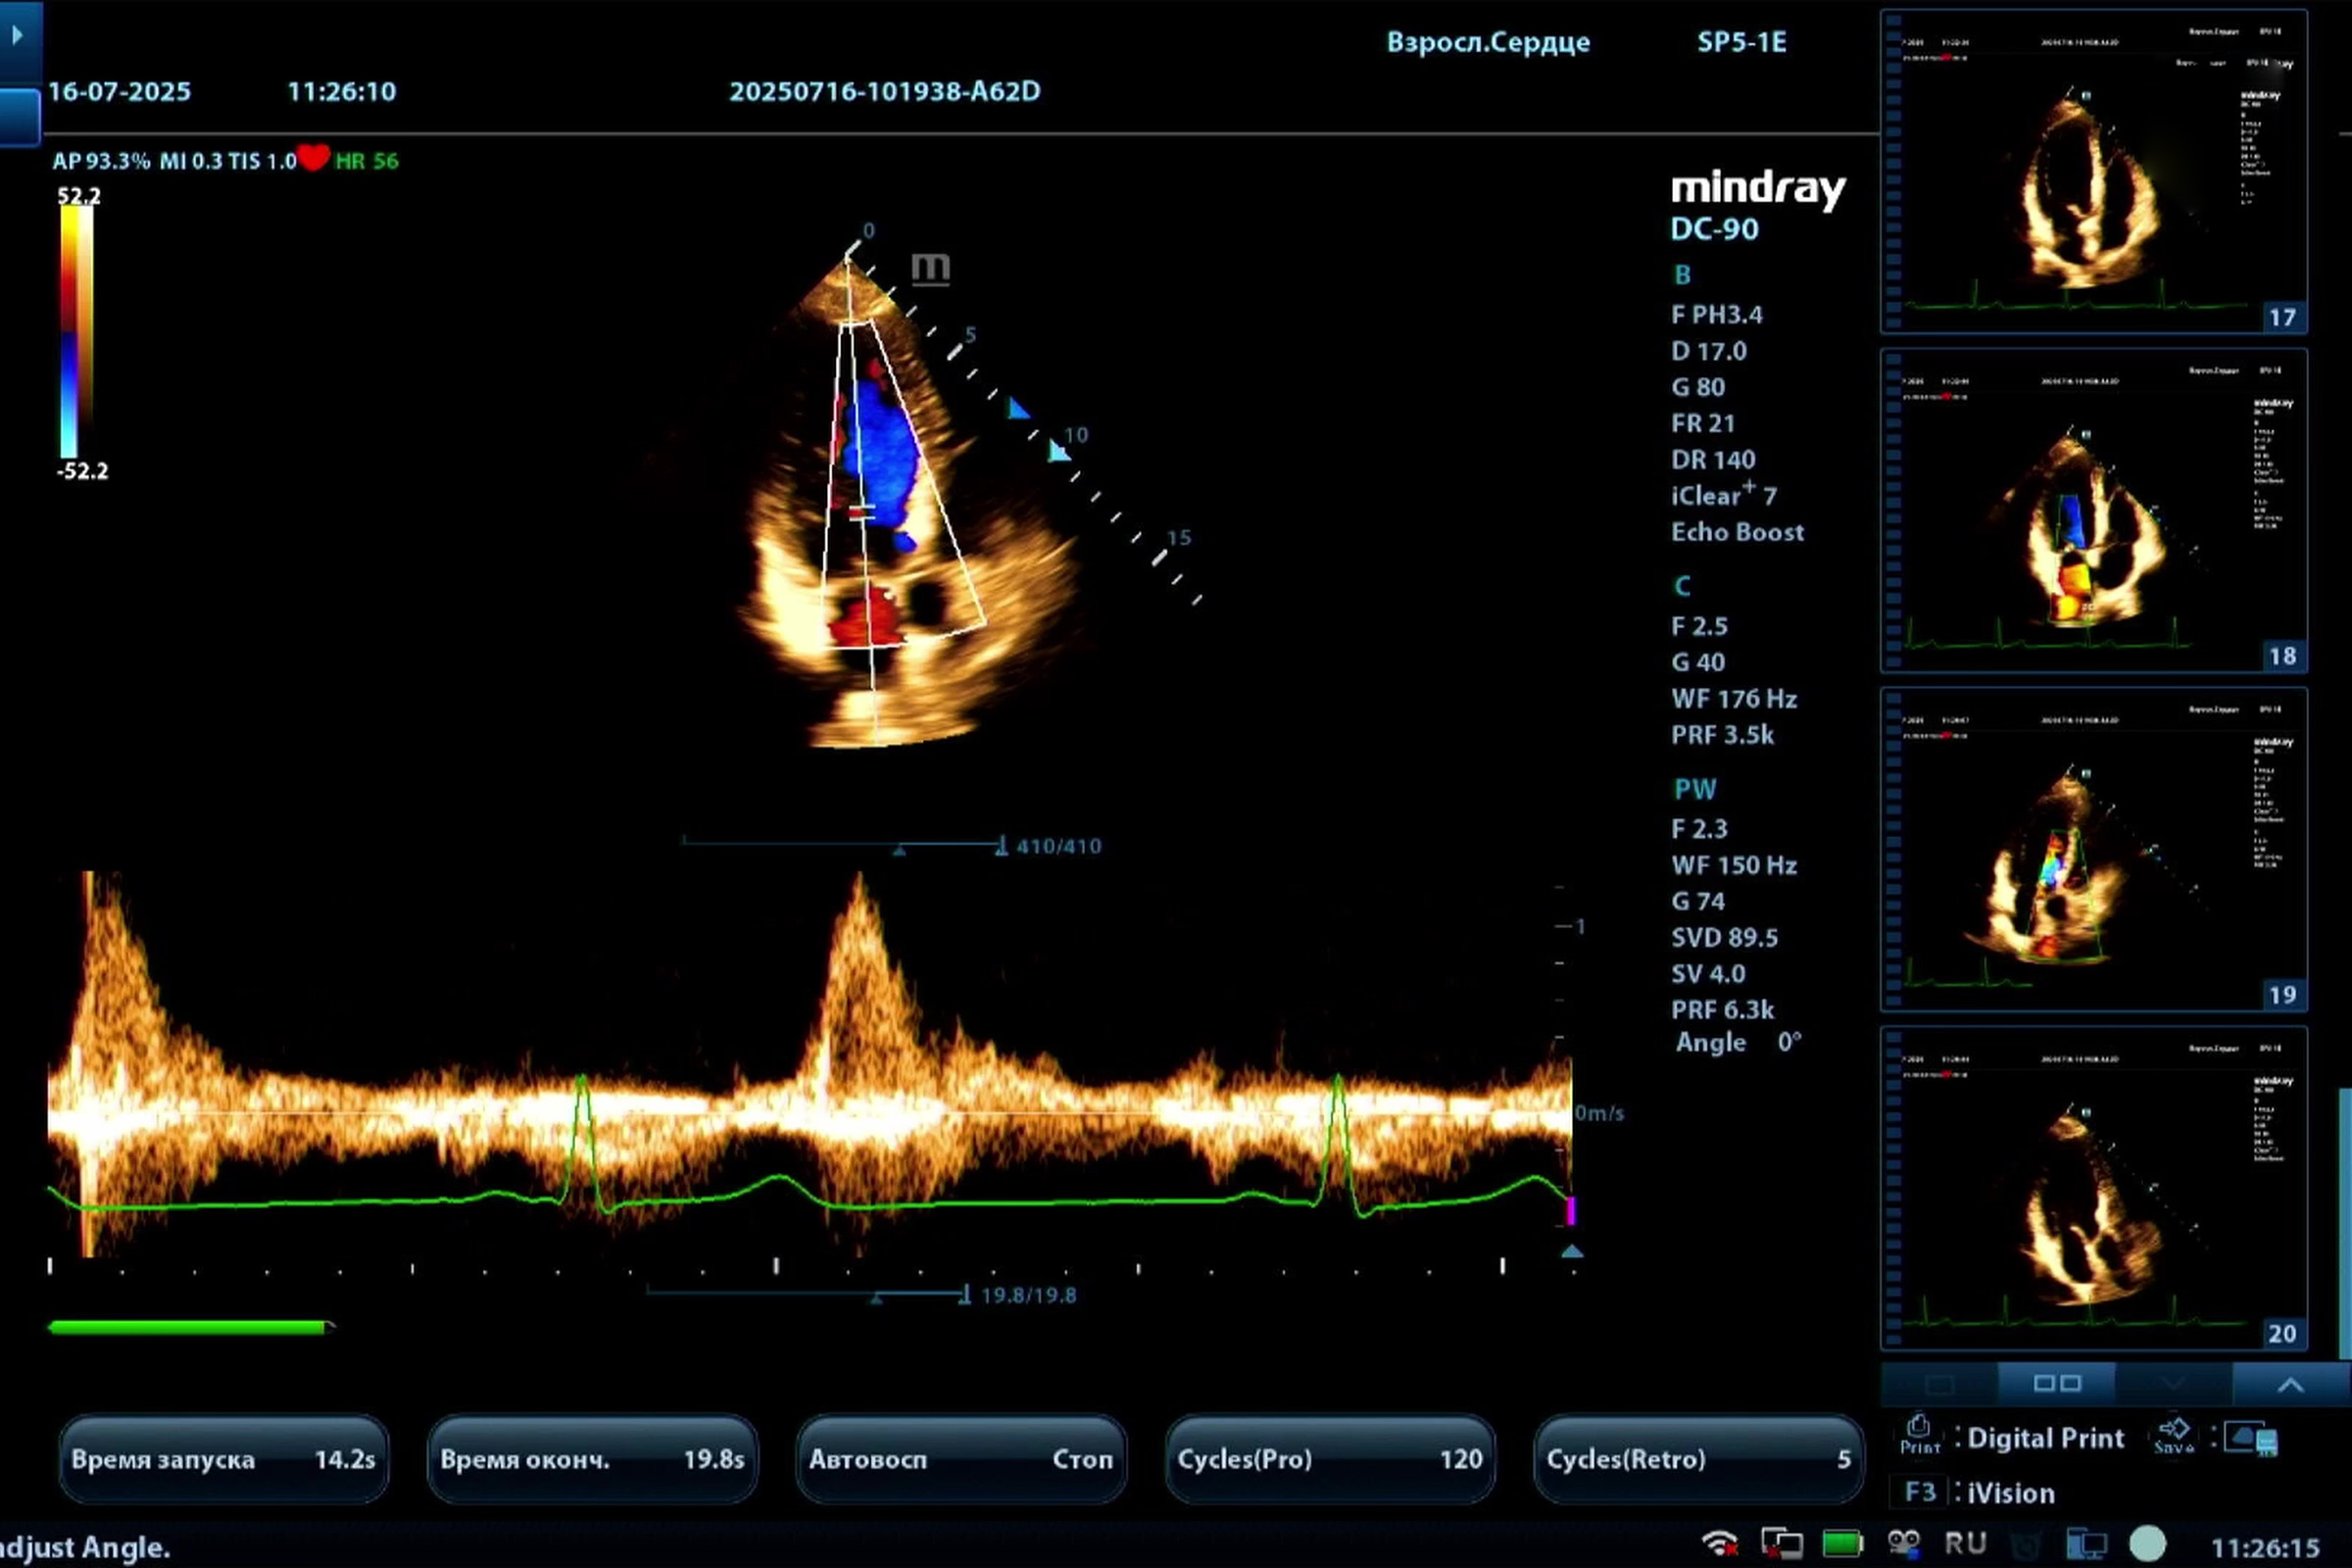Viewport: 2352px width, 1568px height.
Task: Click the remote desktop monitor icon
Action: tap(2086, 1544)
